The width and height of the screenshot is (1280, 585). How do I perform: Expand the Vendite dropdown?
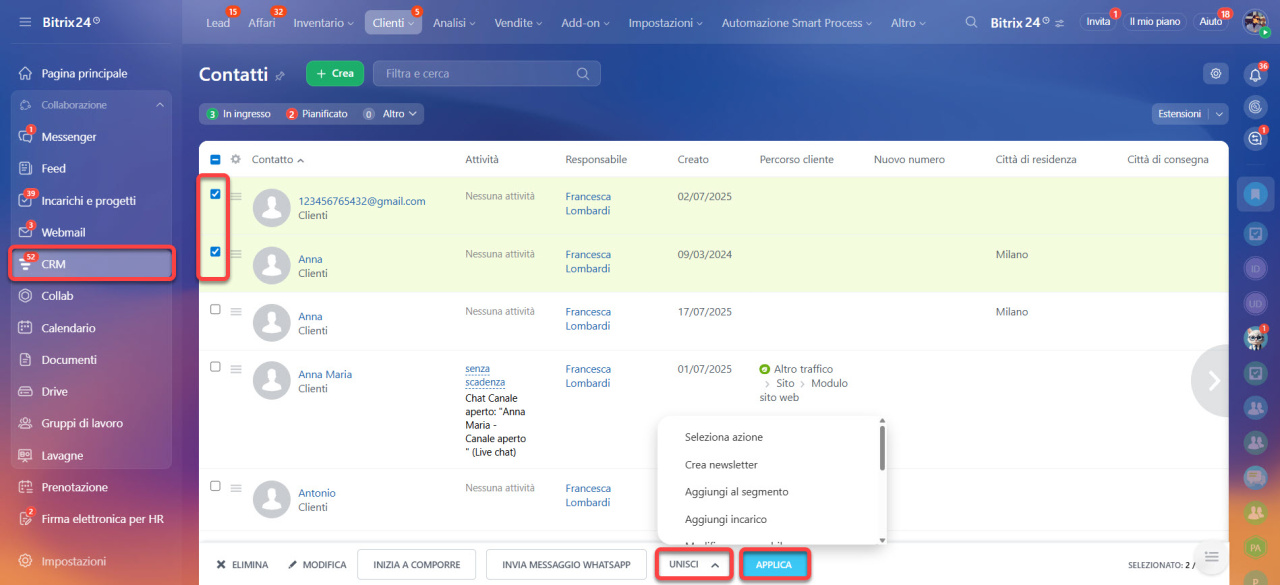click(x=518, y=22)
